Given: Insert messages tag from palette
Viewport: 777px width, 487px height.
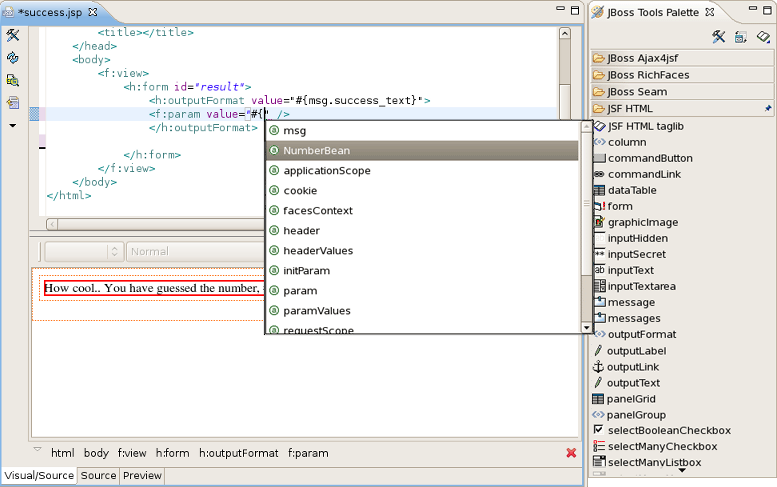Looking at the screenshot, I should click(x=627, y=318).
